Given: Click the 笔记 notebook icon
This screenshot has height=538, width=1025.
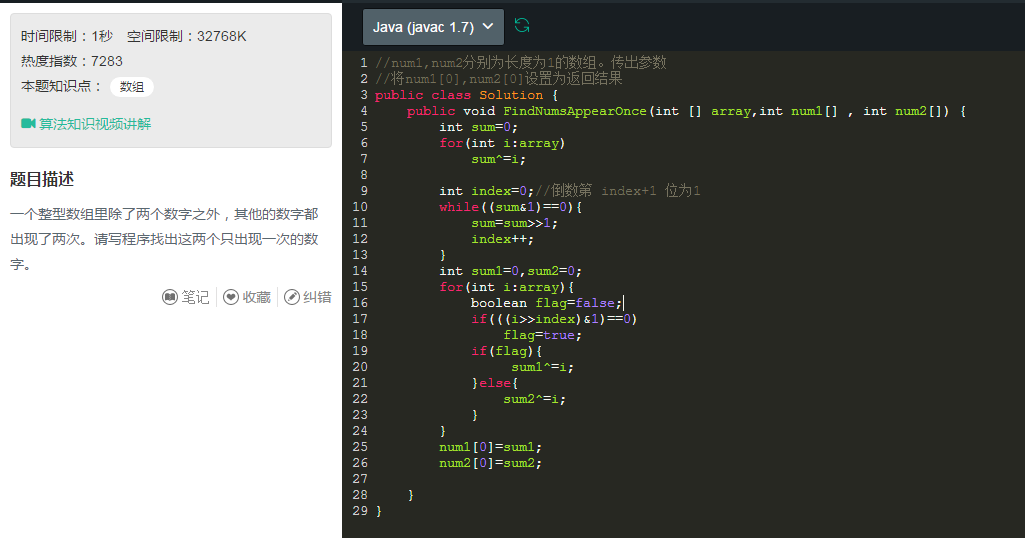Looking at the screenshot, I should pos(169,297).
